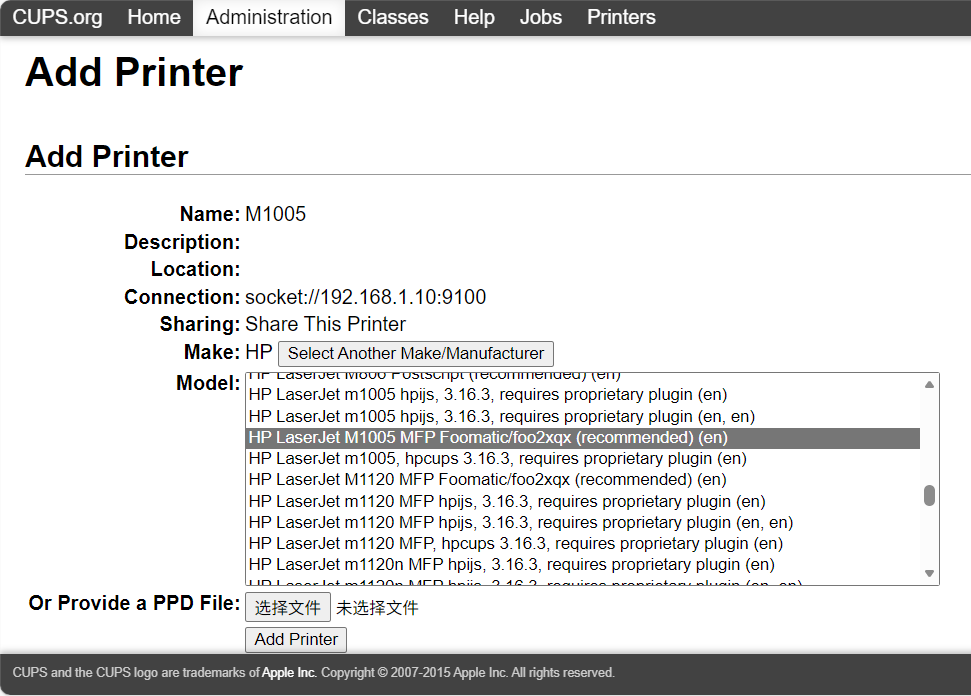Select HP LaserJet m1120 MFP, hpcups model
The width and height of the screenshot is (971, 696).
583,544
